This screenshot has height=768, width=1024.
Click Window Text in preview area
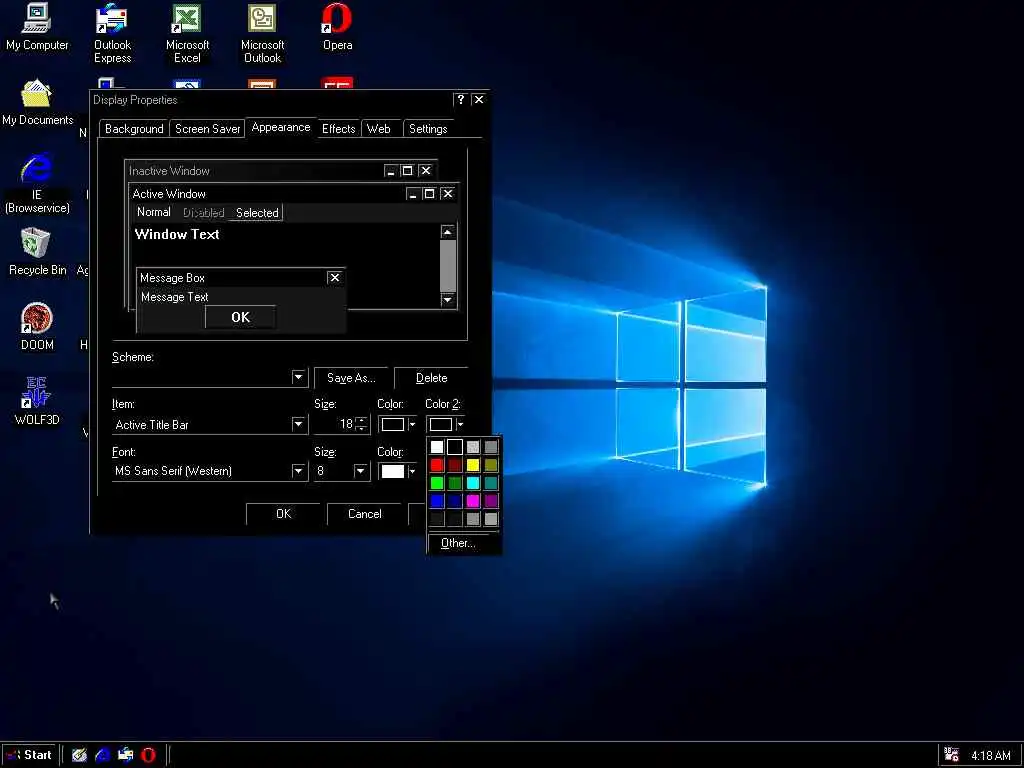click(x=177, y=234)
